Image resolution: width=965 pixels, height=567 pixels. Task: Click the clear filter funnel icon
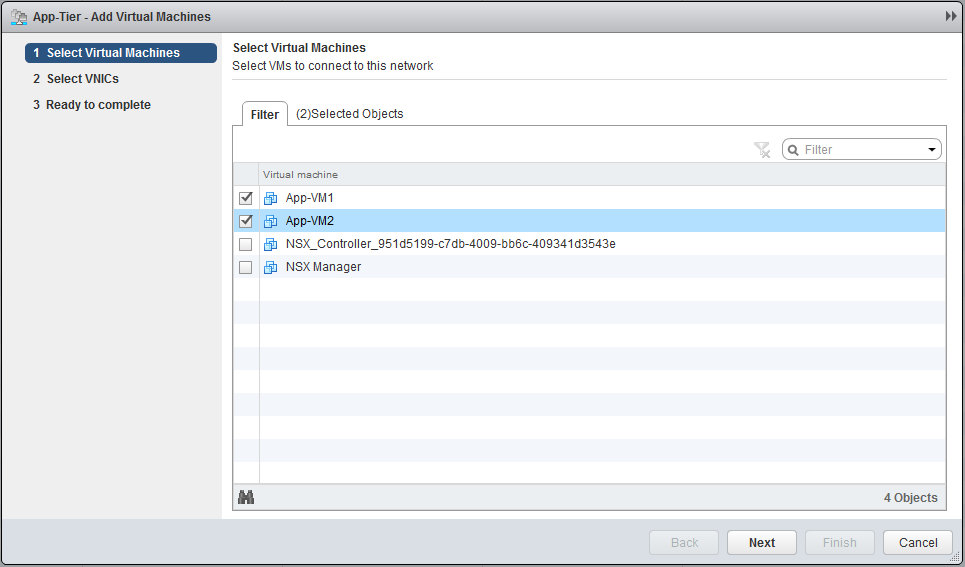point(762,150)
